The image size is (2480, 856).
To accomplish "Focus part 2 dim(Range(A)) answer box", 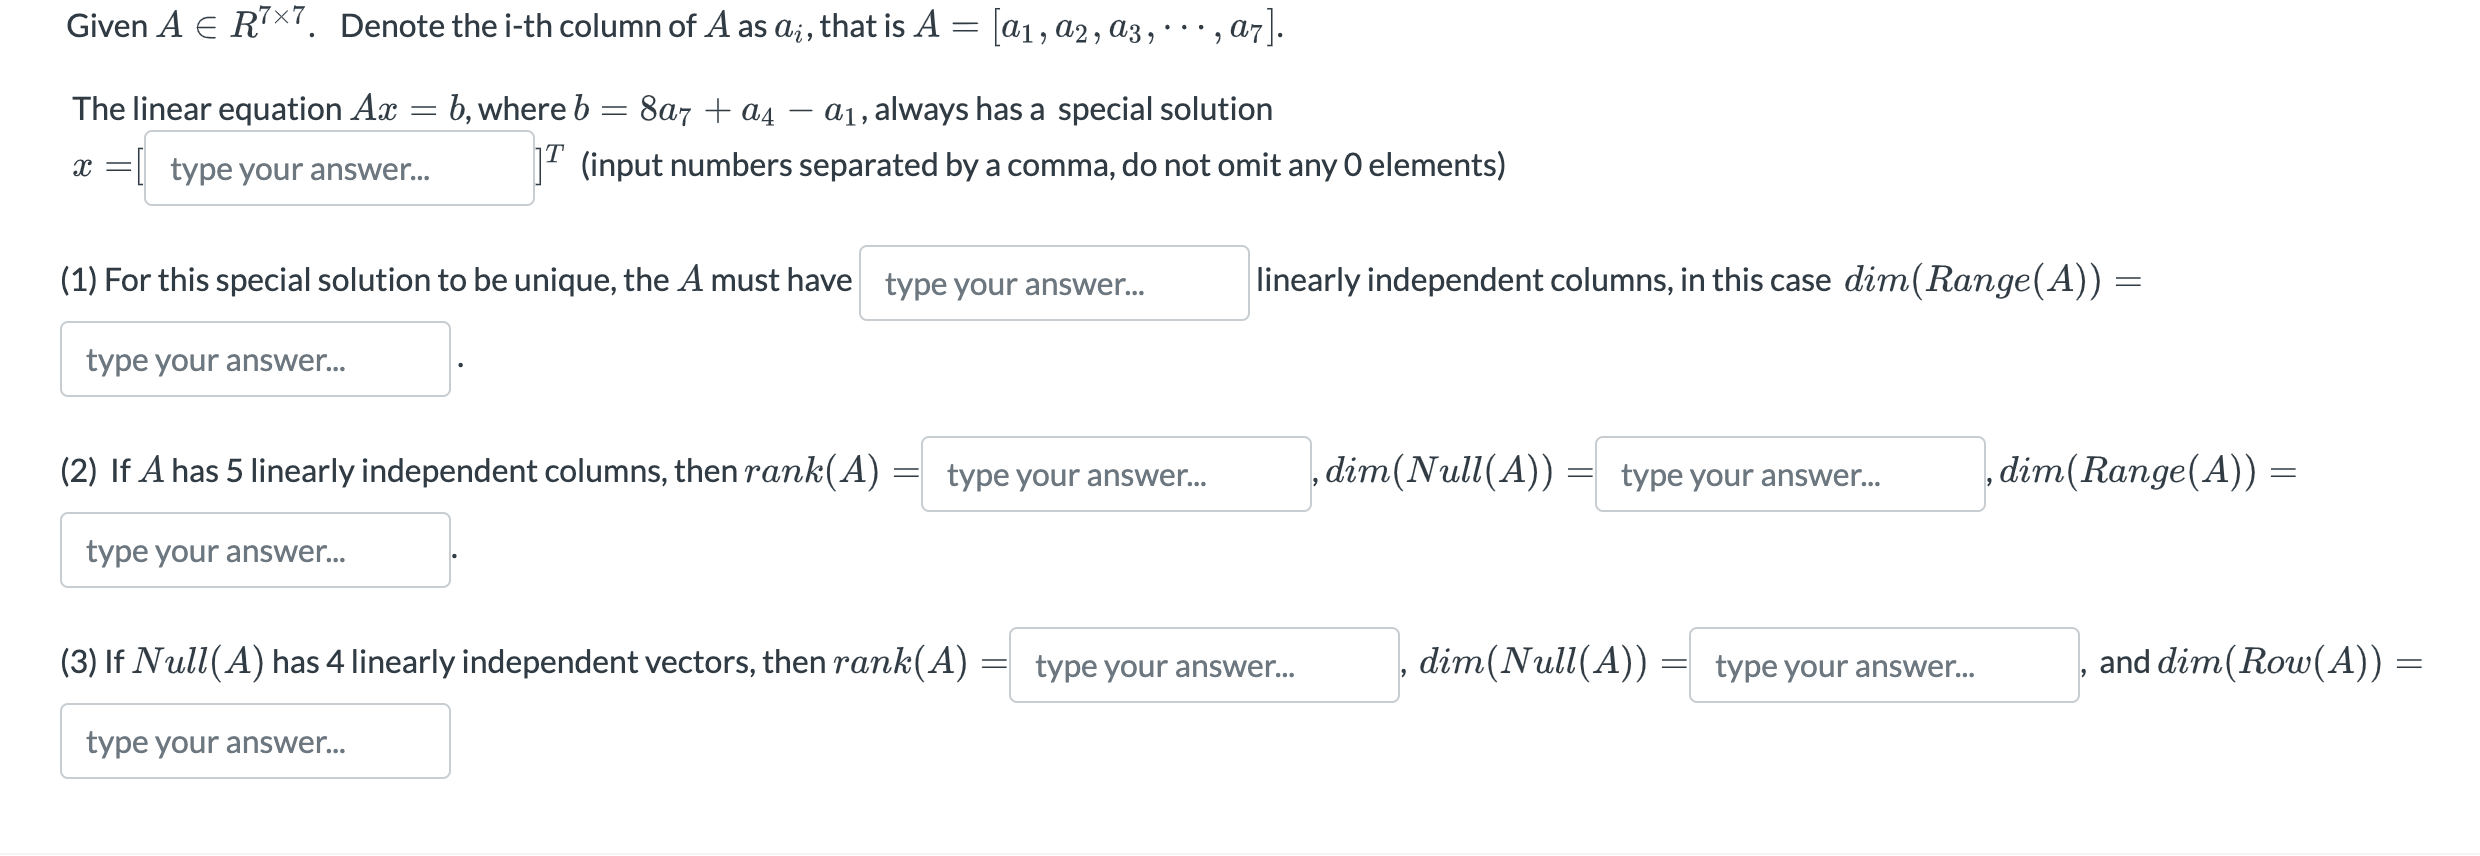I will (255, 551).
